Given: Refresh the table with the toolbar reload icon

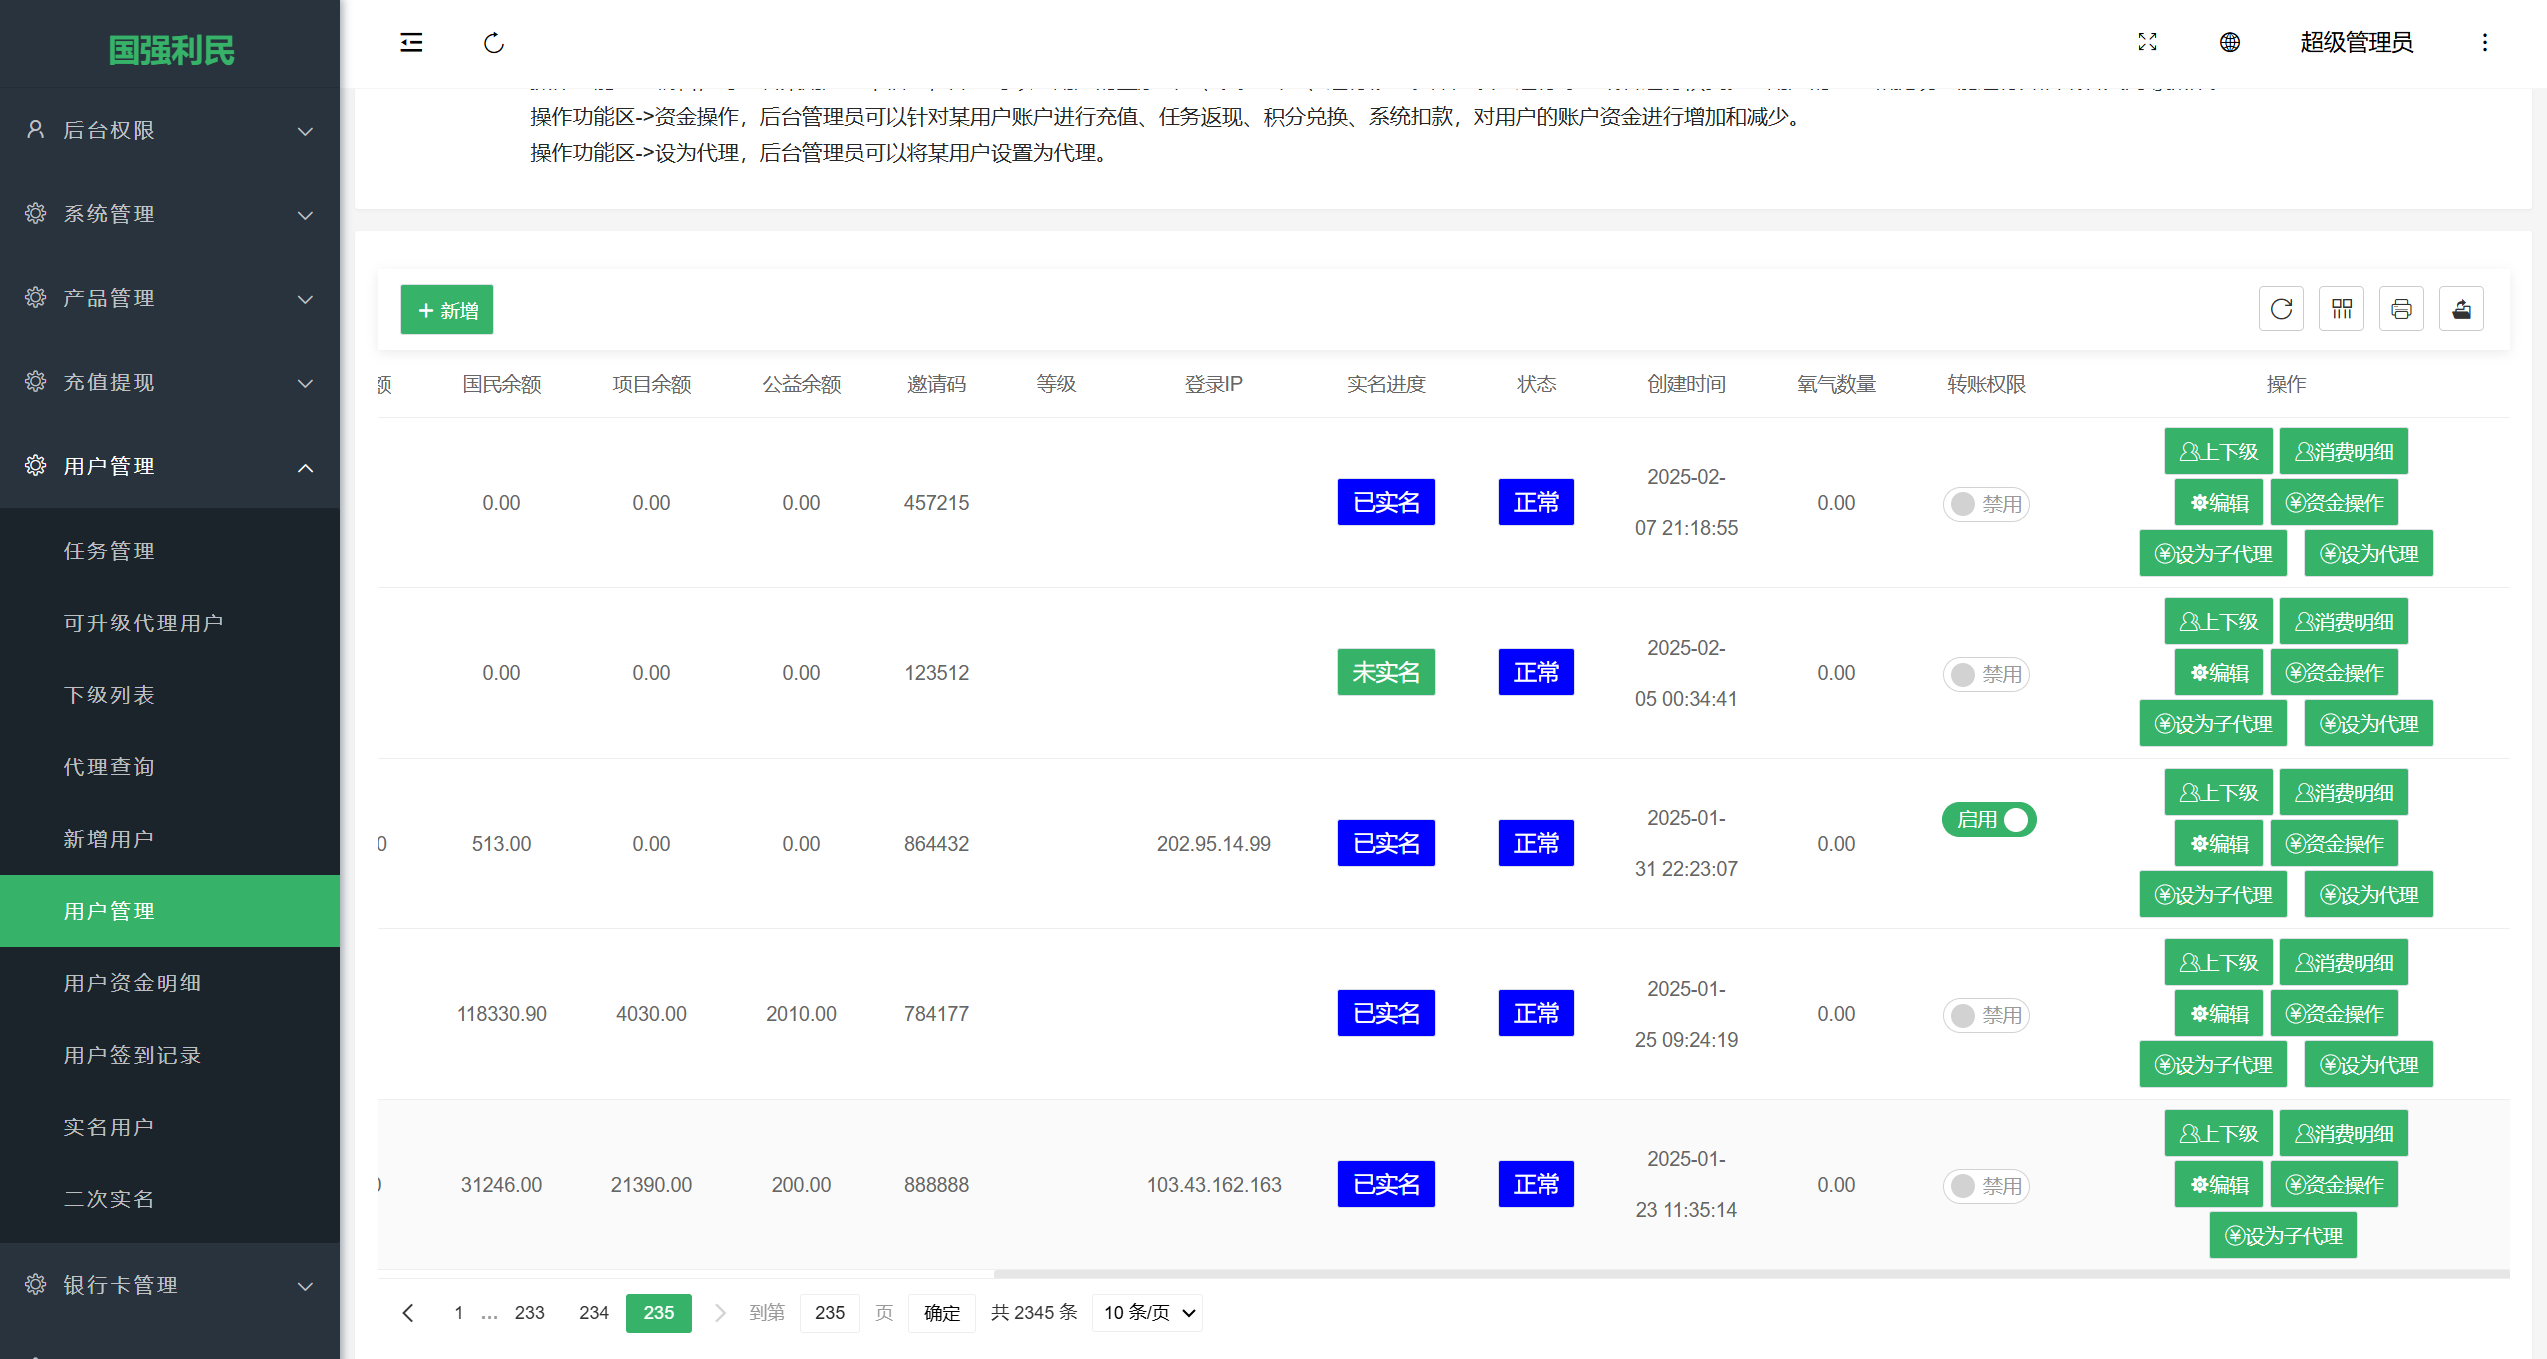Looking at the screenshot, I should 2281,309.
